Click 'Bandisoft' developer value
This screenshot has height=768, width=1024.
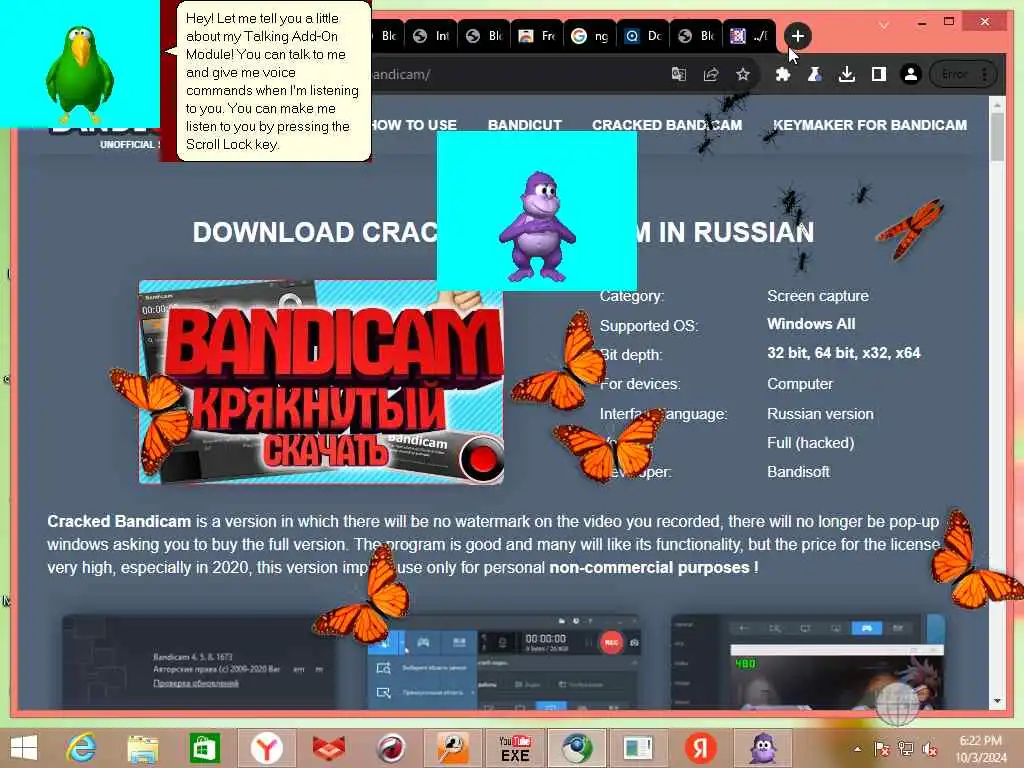pyautogui.click(x=798, y=472)
